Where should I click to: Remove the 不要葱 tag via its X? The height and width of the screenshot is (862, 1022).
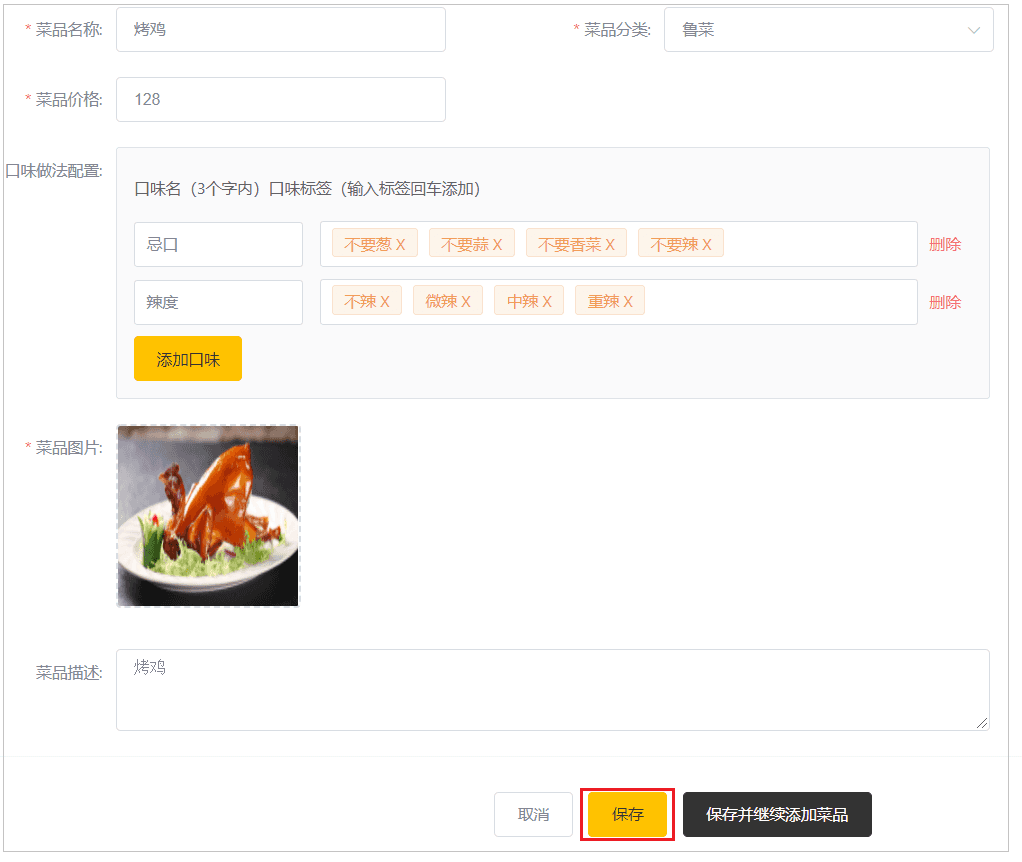(x=401, y=245)
